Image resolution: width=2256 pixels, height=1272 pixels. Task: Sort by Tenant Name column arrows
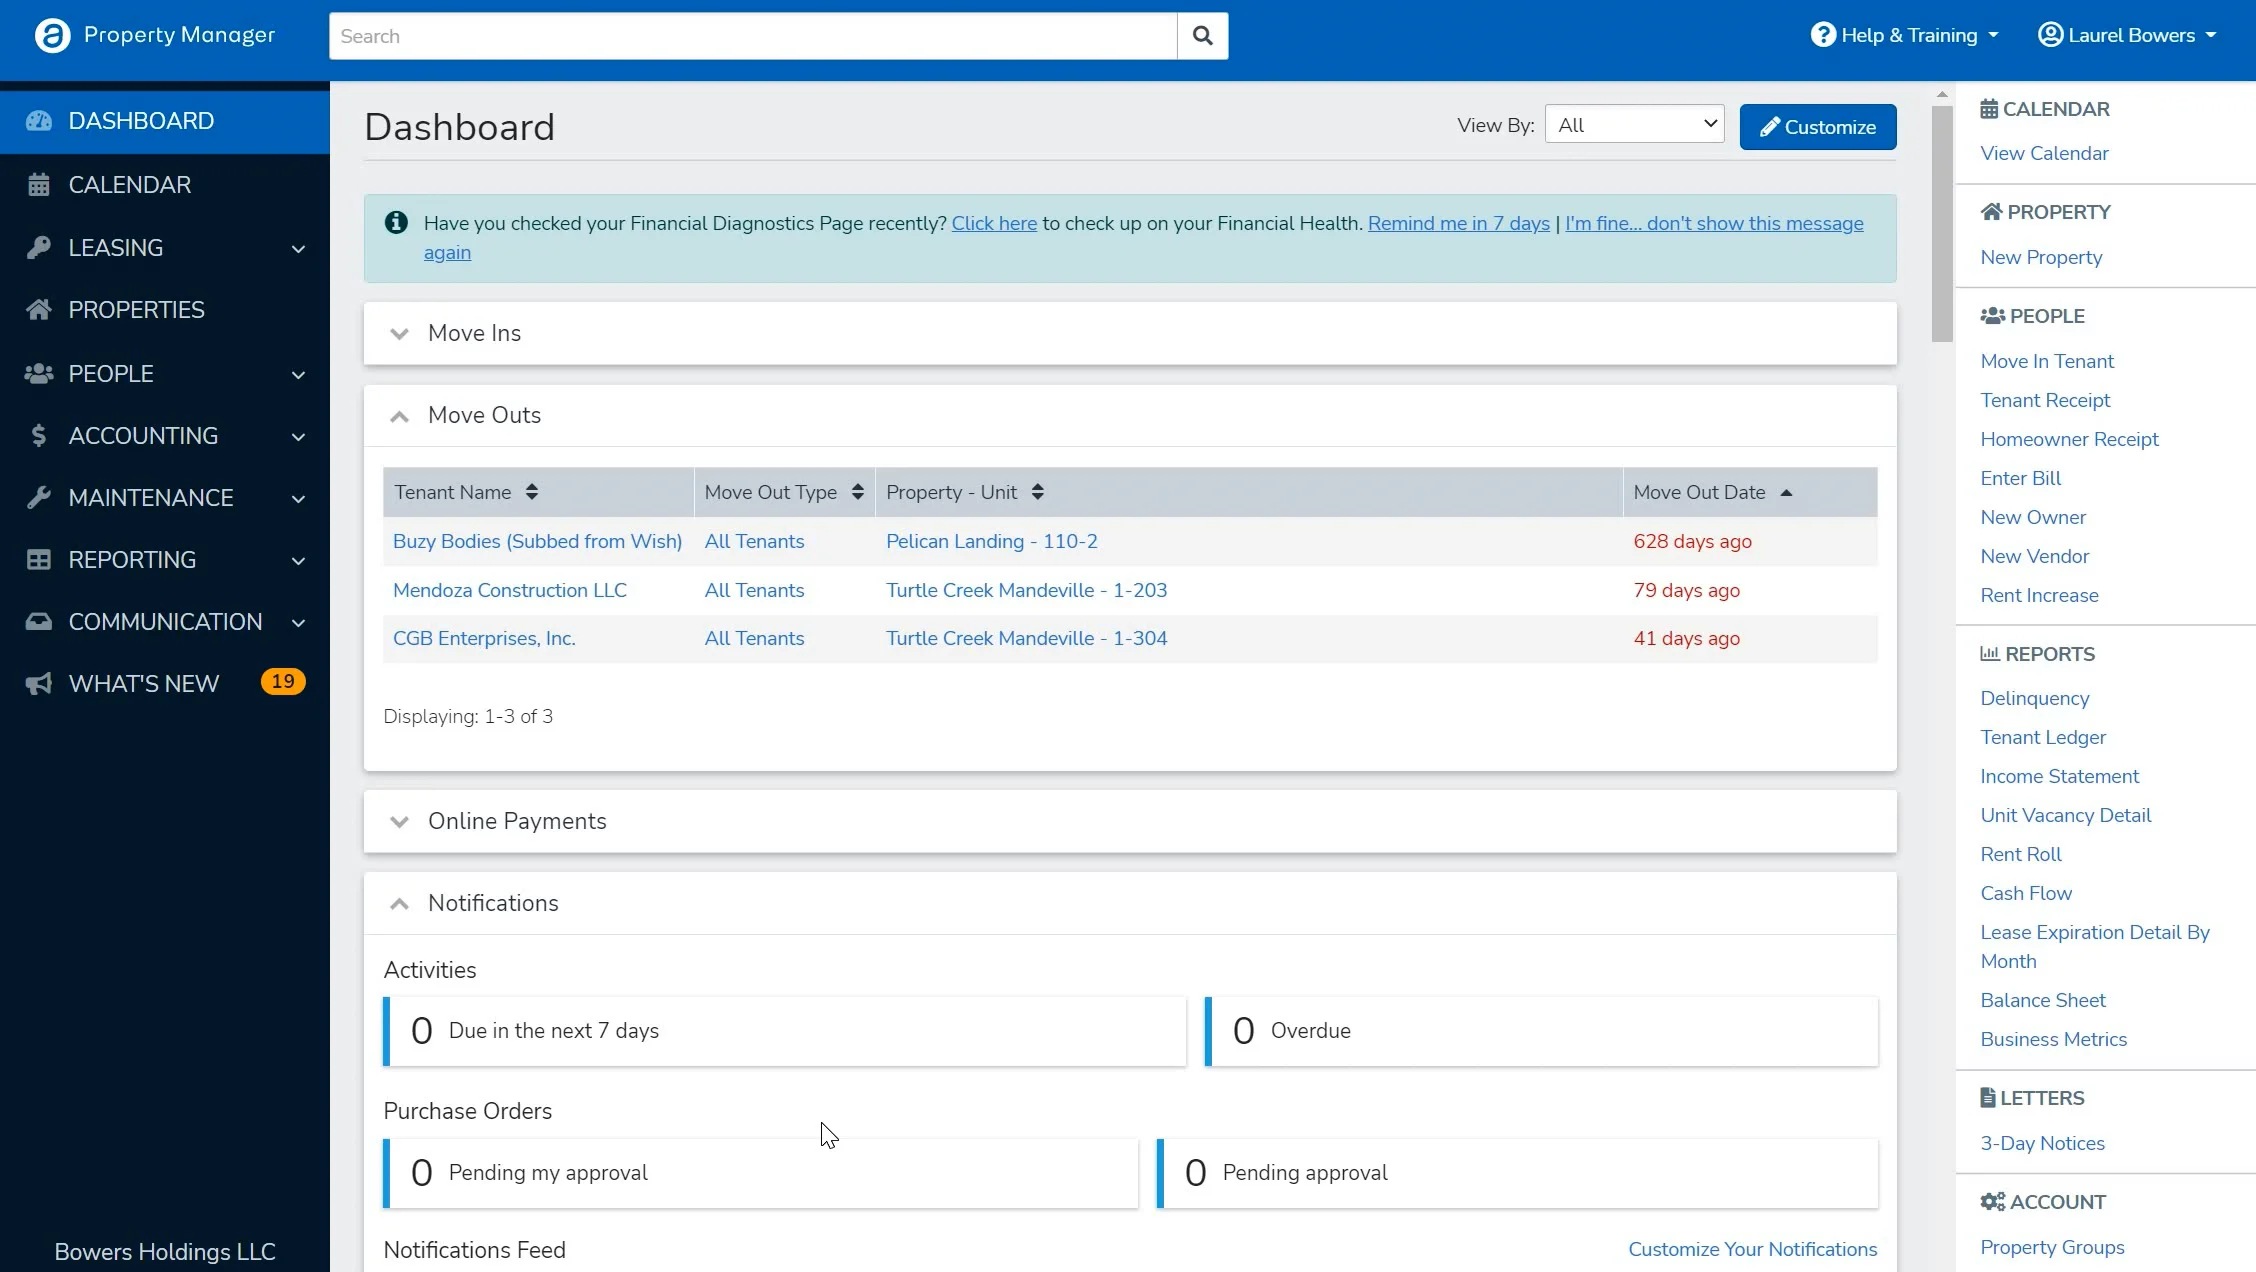[x=532, y=492]
